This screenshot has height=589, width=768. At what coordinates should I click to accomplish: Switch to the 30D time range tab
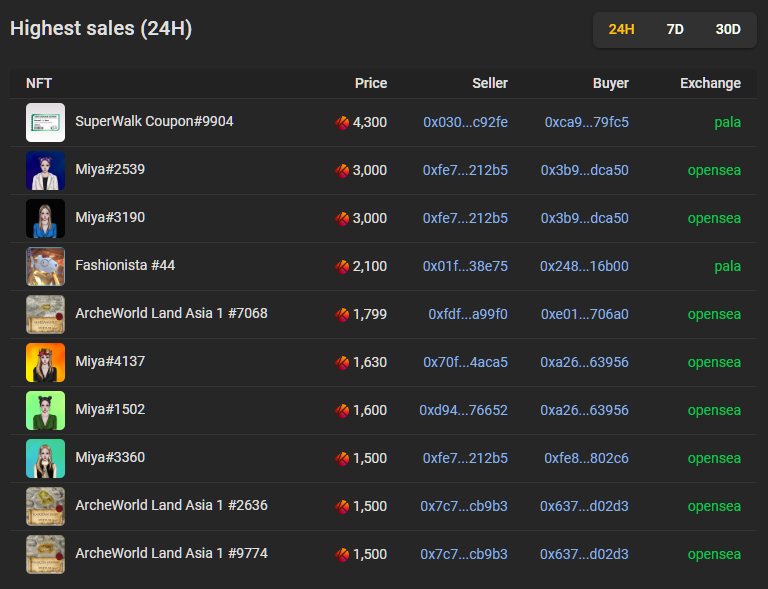pos(728,29)
